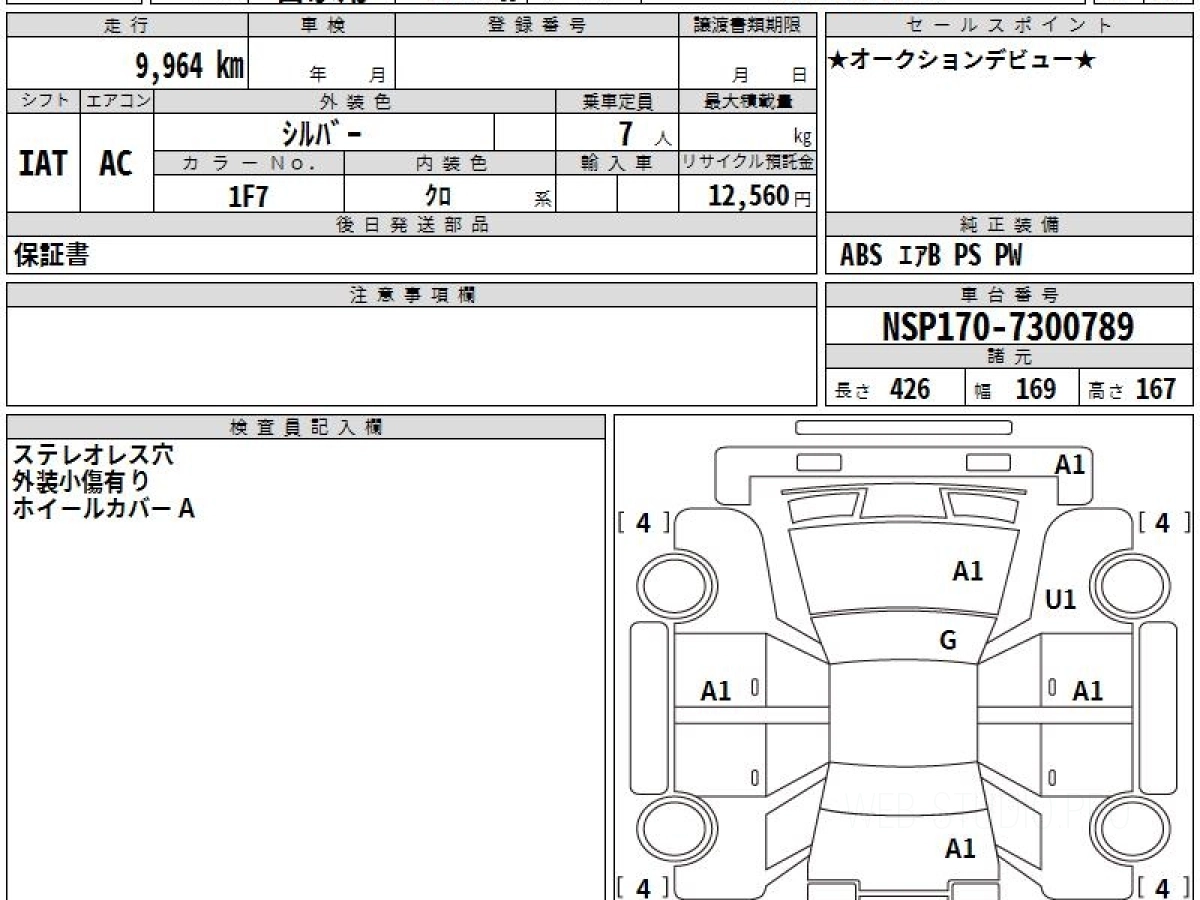Click the ★オークションデビュー★ sales point text
The image size is (1200, 900).
point(962,61)
